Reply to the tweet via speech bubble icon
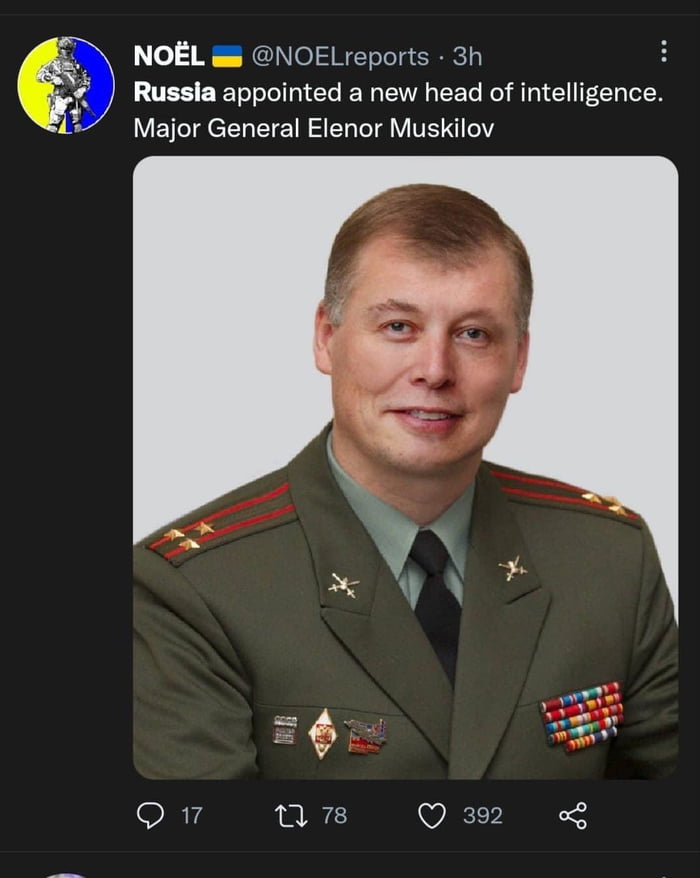Screen dimensions: 700x878 (x=151, y=815)
